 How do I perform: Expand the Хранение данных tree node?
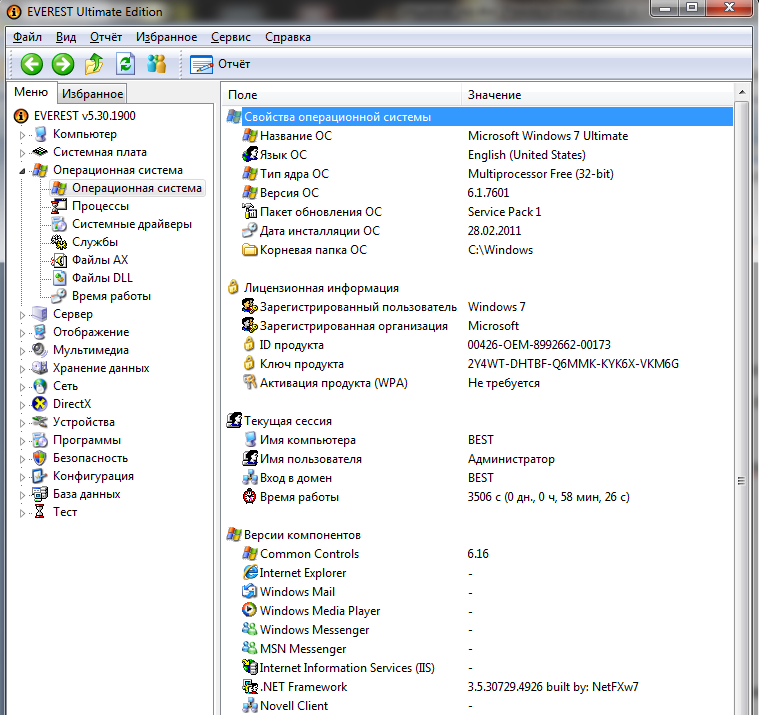pos(22,369)
